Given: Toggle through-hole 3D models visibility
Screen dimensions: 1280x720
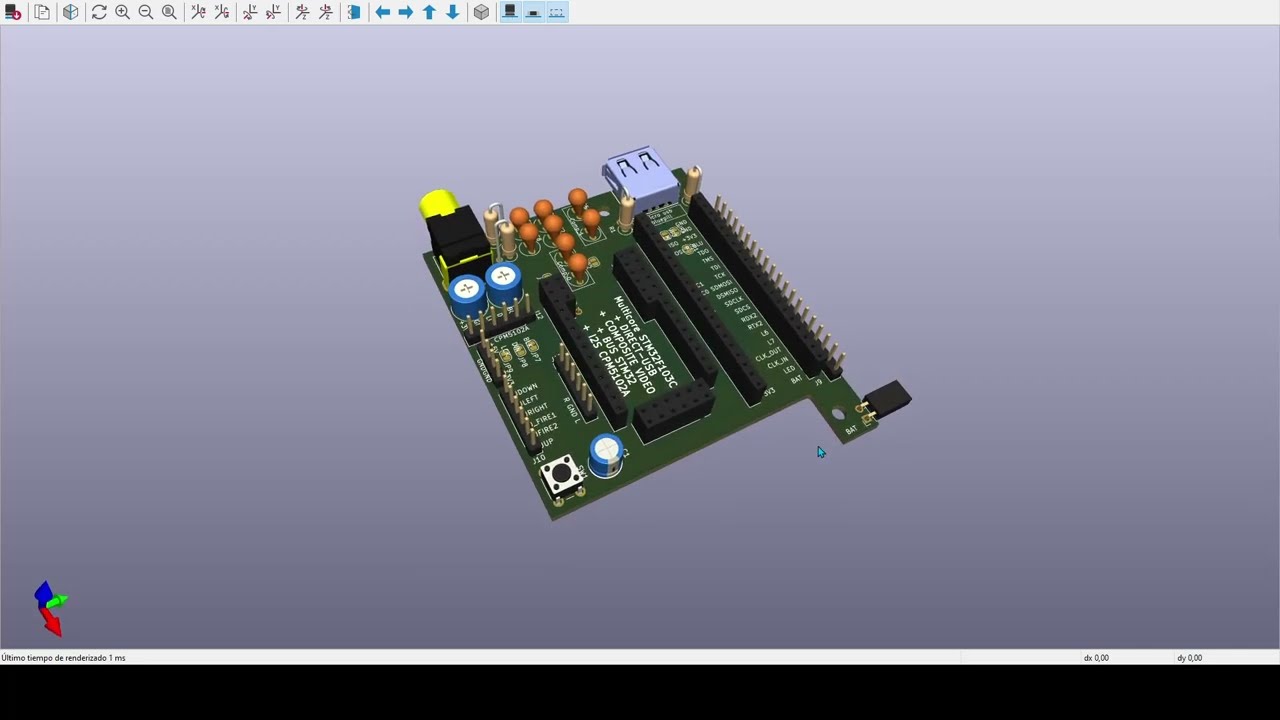Looking at the screenshot, I should coord(510,12).
